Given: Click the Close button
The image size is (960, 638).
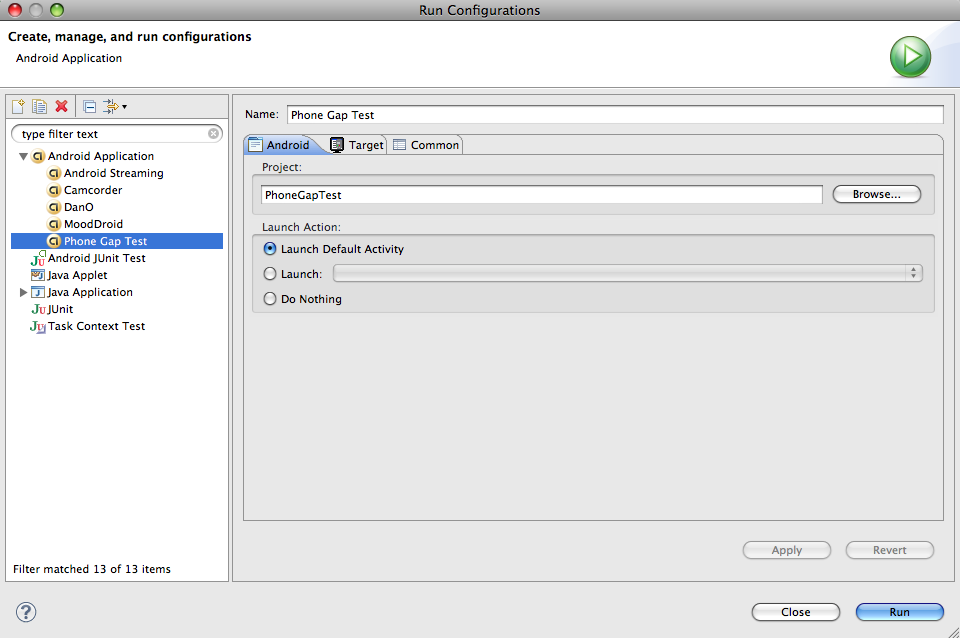Looking at the screenshot, I should 795,612.
